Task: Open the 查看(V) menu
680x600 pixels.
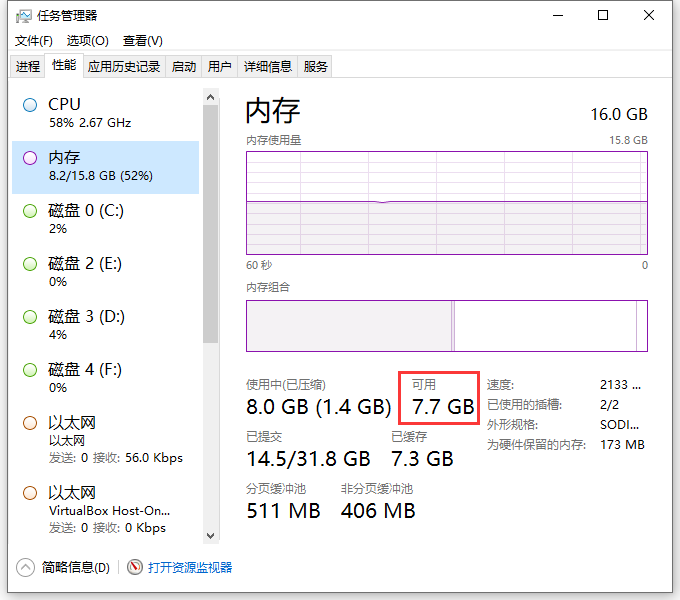Action: click(x=142, y=41)
